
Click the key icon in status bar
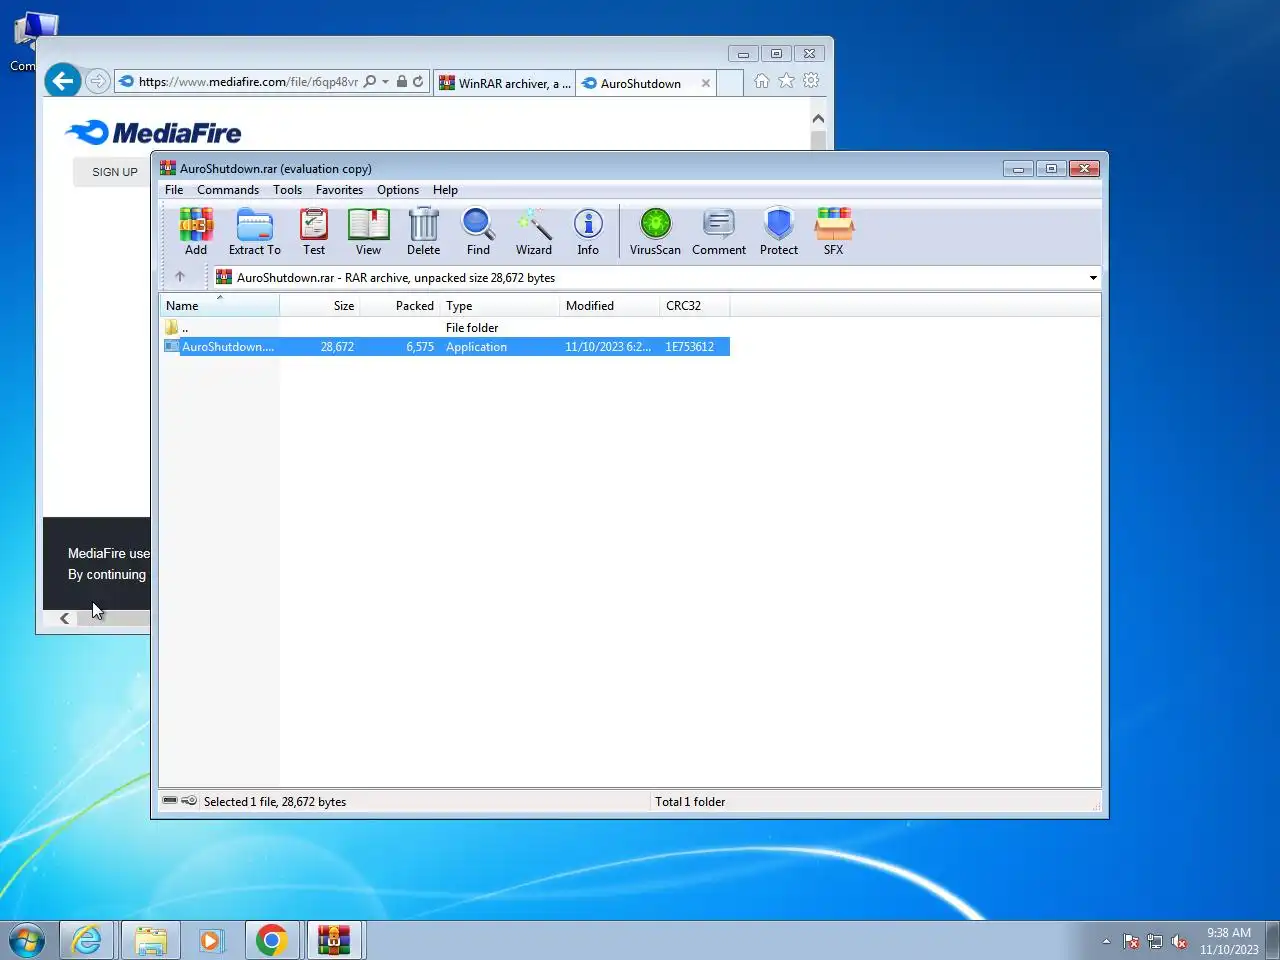tap(189, 801)
